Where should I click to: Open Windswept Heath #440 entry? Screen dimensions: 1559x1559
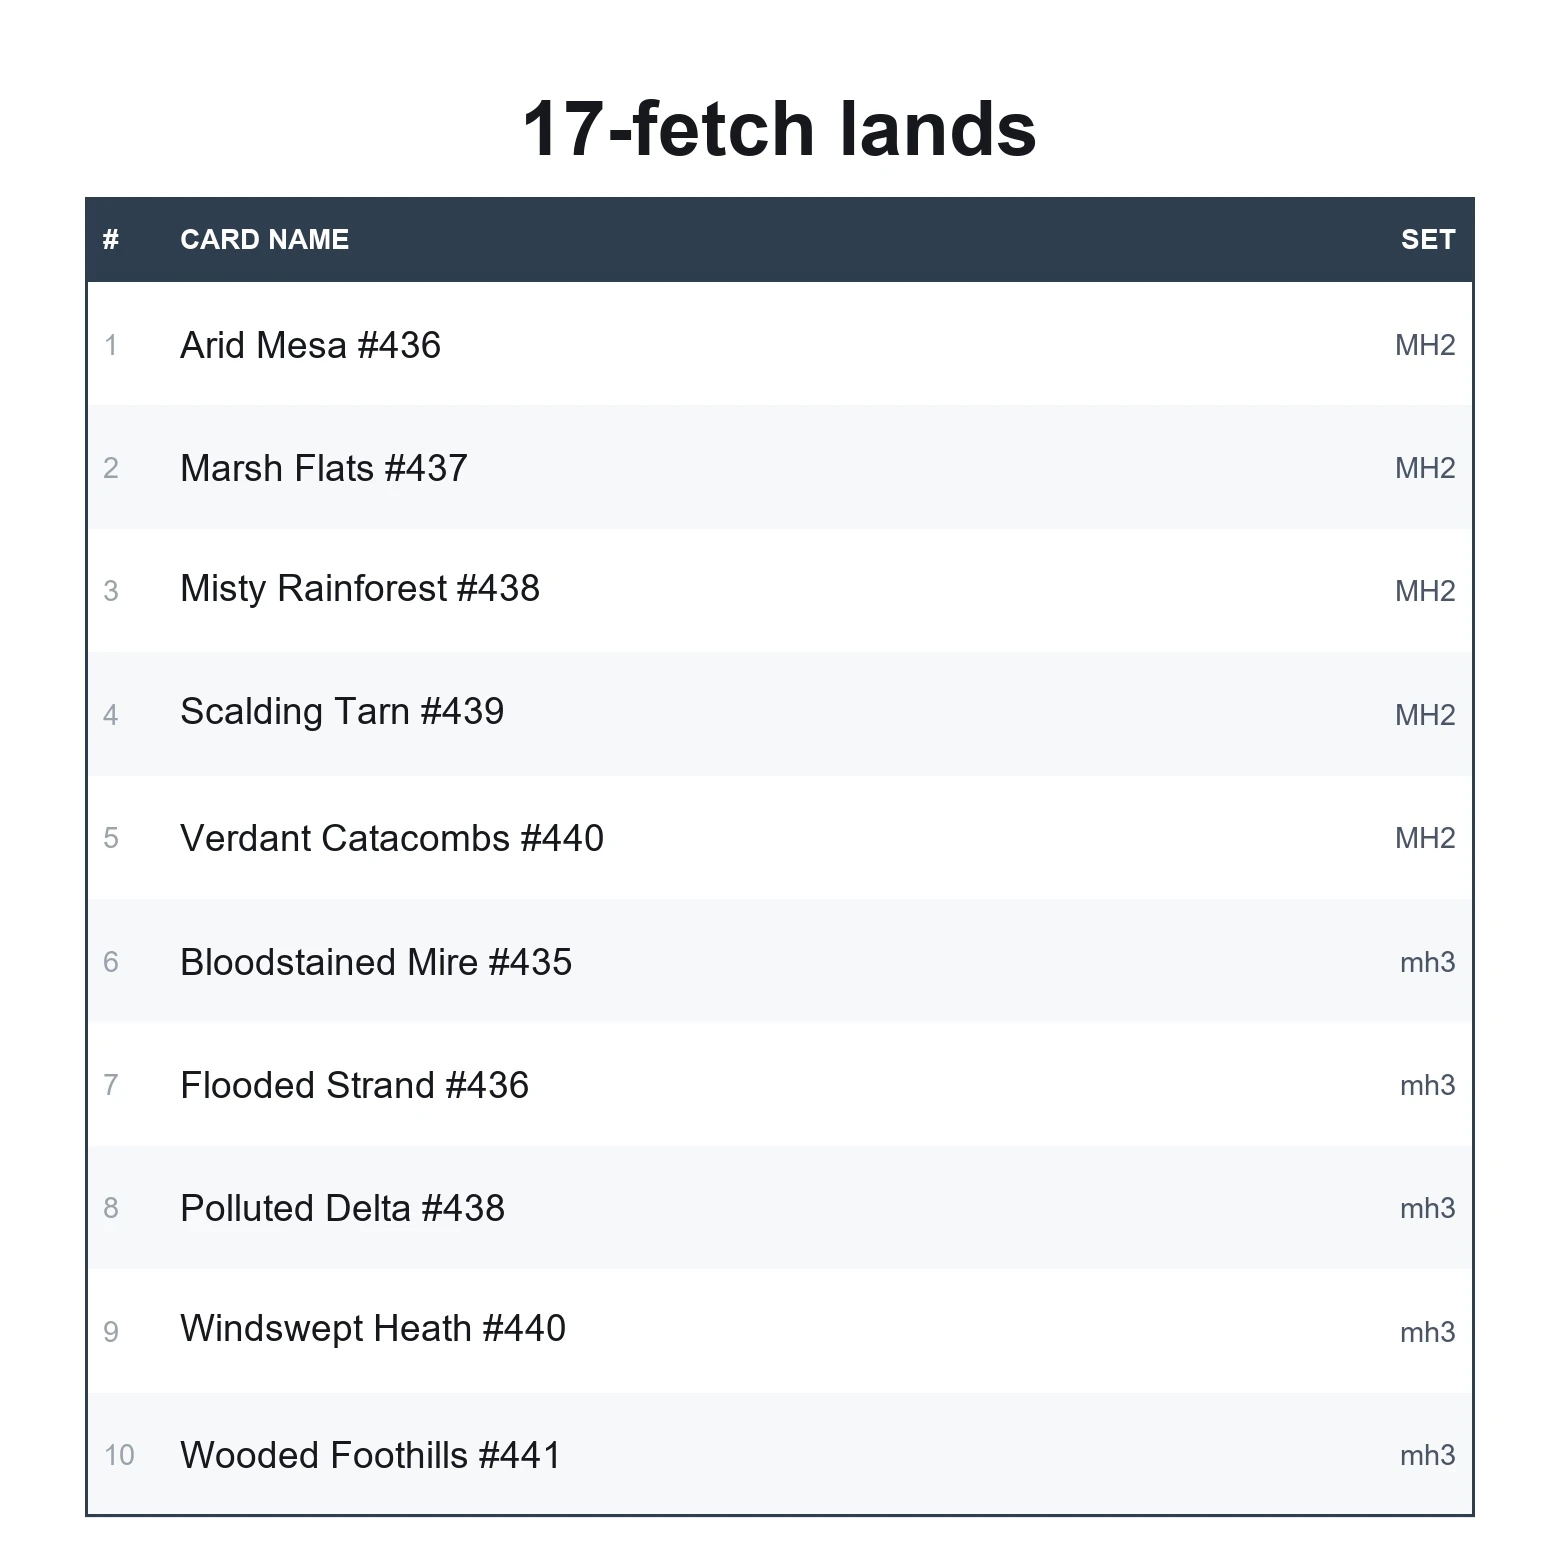780,1330
